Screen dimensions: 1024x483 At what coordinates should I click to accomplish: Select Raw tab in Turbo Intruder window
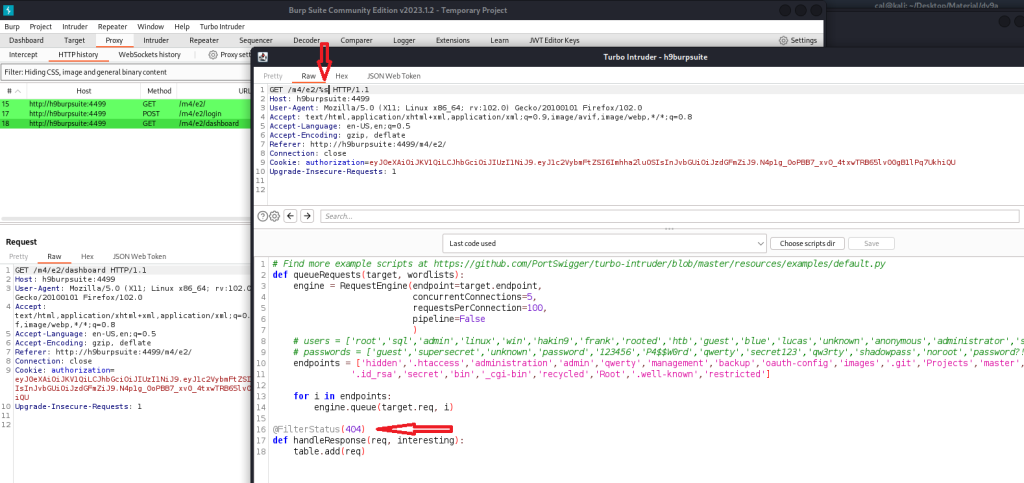[x=308, y=76]
